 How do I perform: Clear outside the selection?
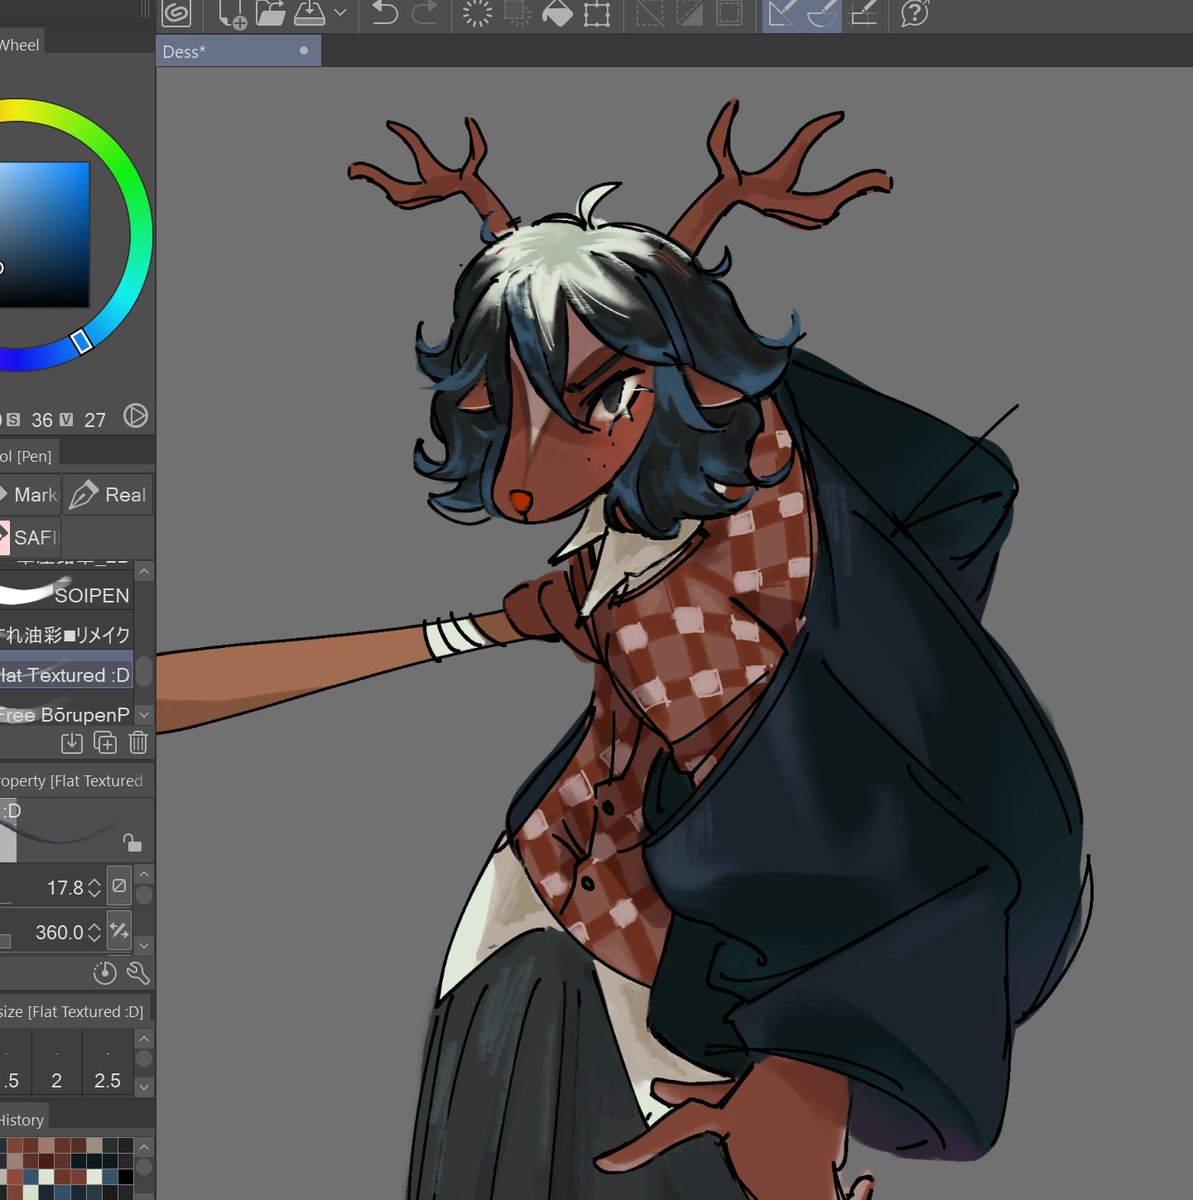click(x=517, y=13)
